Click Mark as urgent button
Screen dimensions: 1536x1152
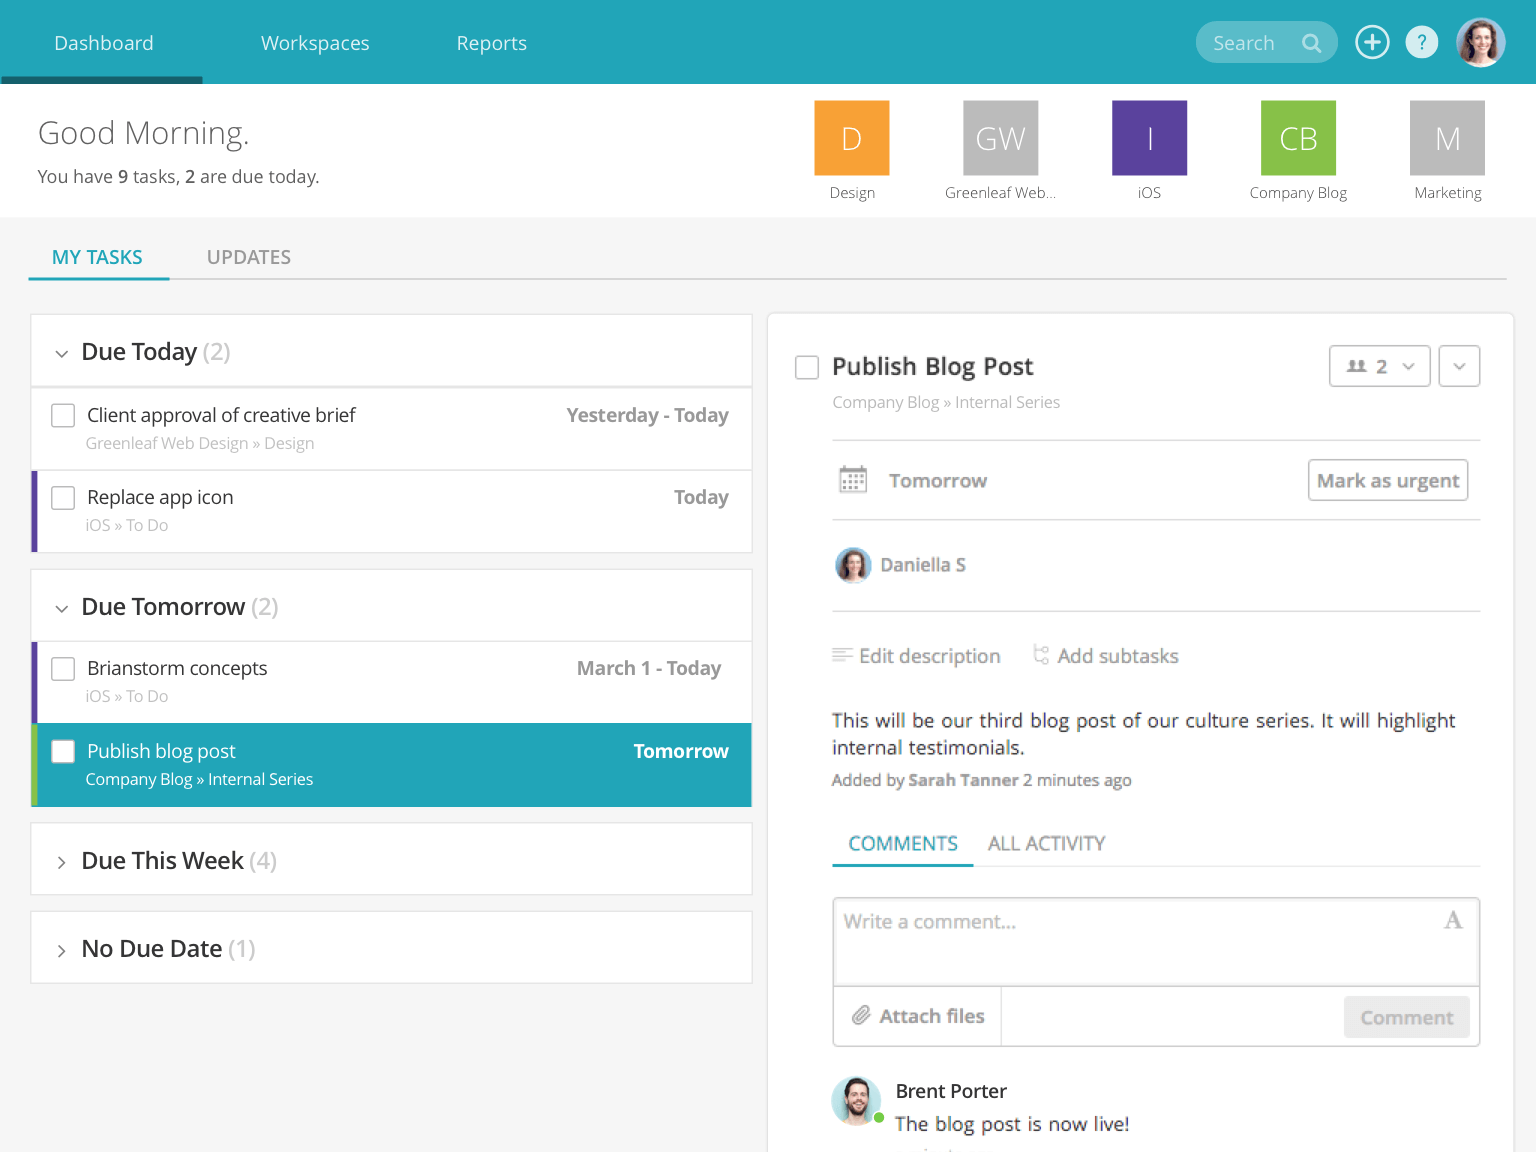1388,480
